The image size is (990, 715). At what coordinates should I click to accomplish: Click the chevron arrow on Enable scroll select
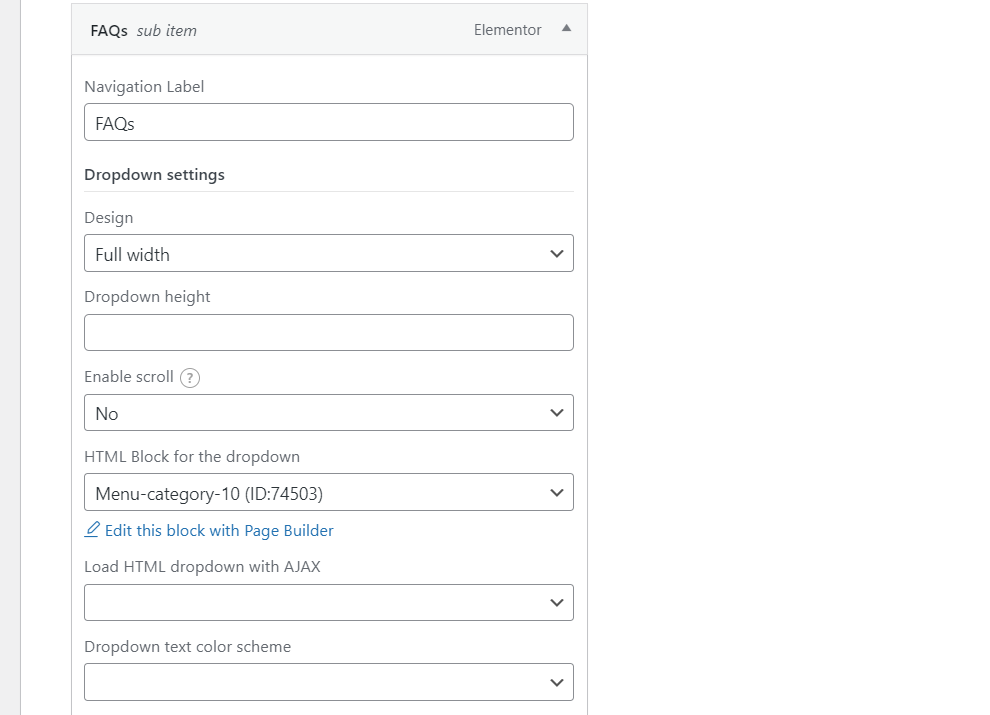[x=557, y=413]
